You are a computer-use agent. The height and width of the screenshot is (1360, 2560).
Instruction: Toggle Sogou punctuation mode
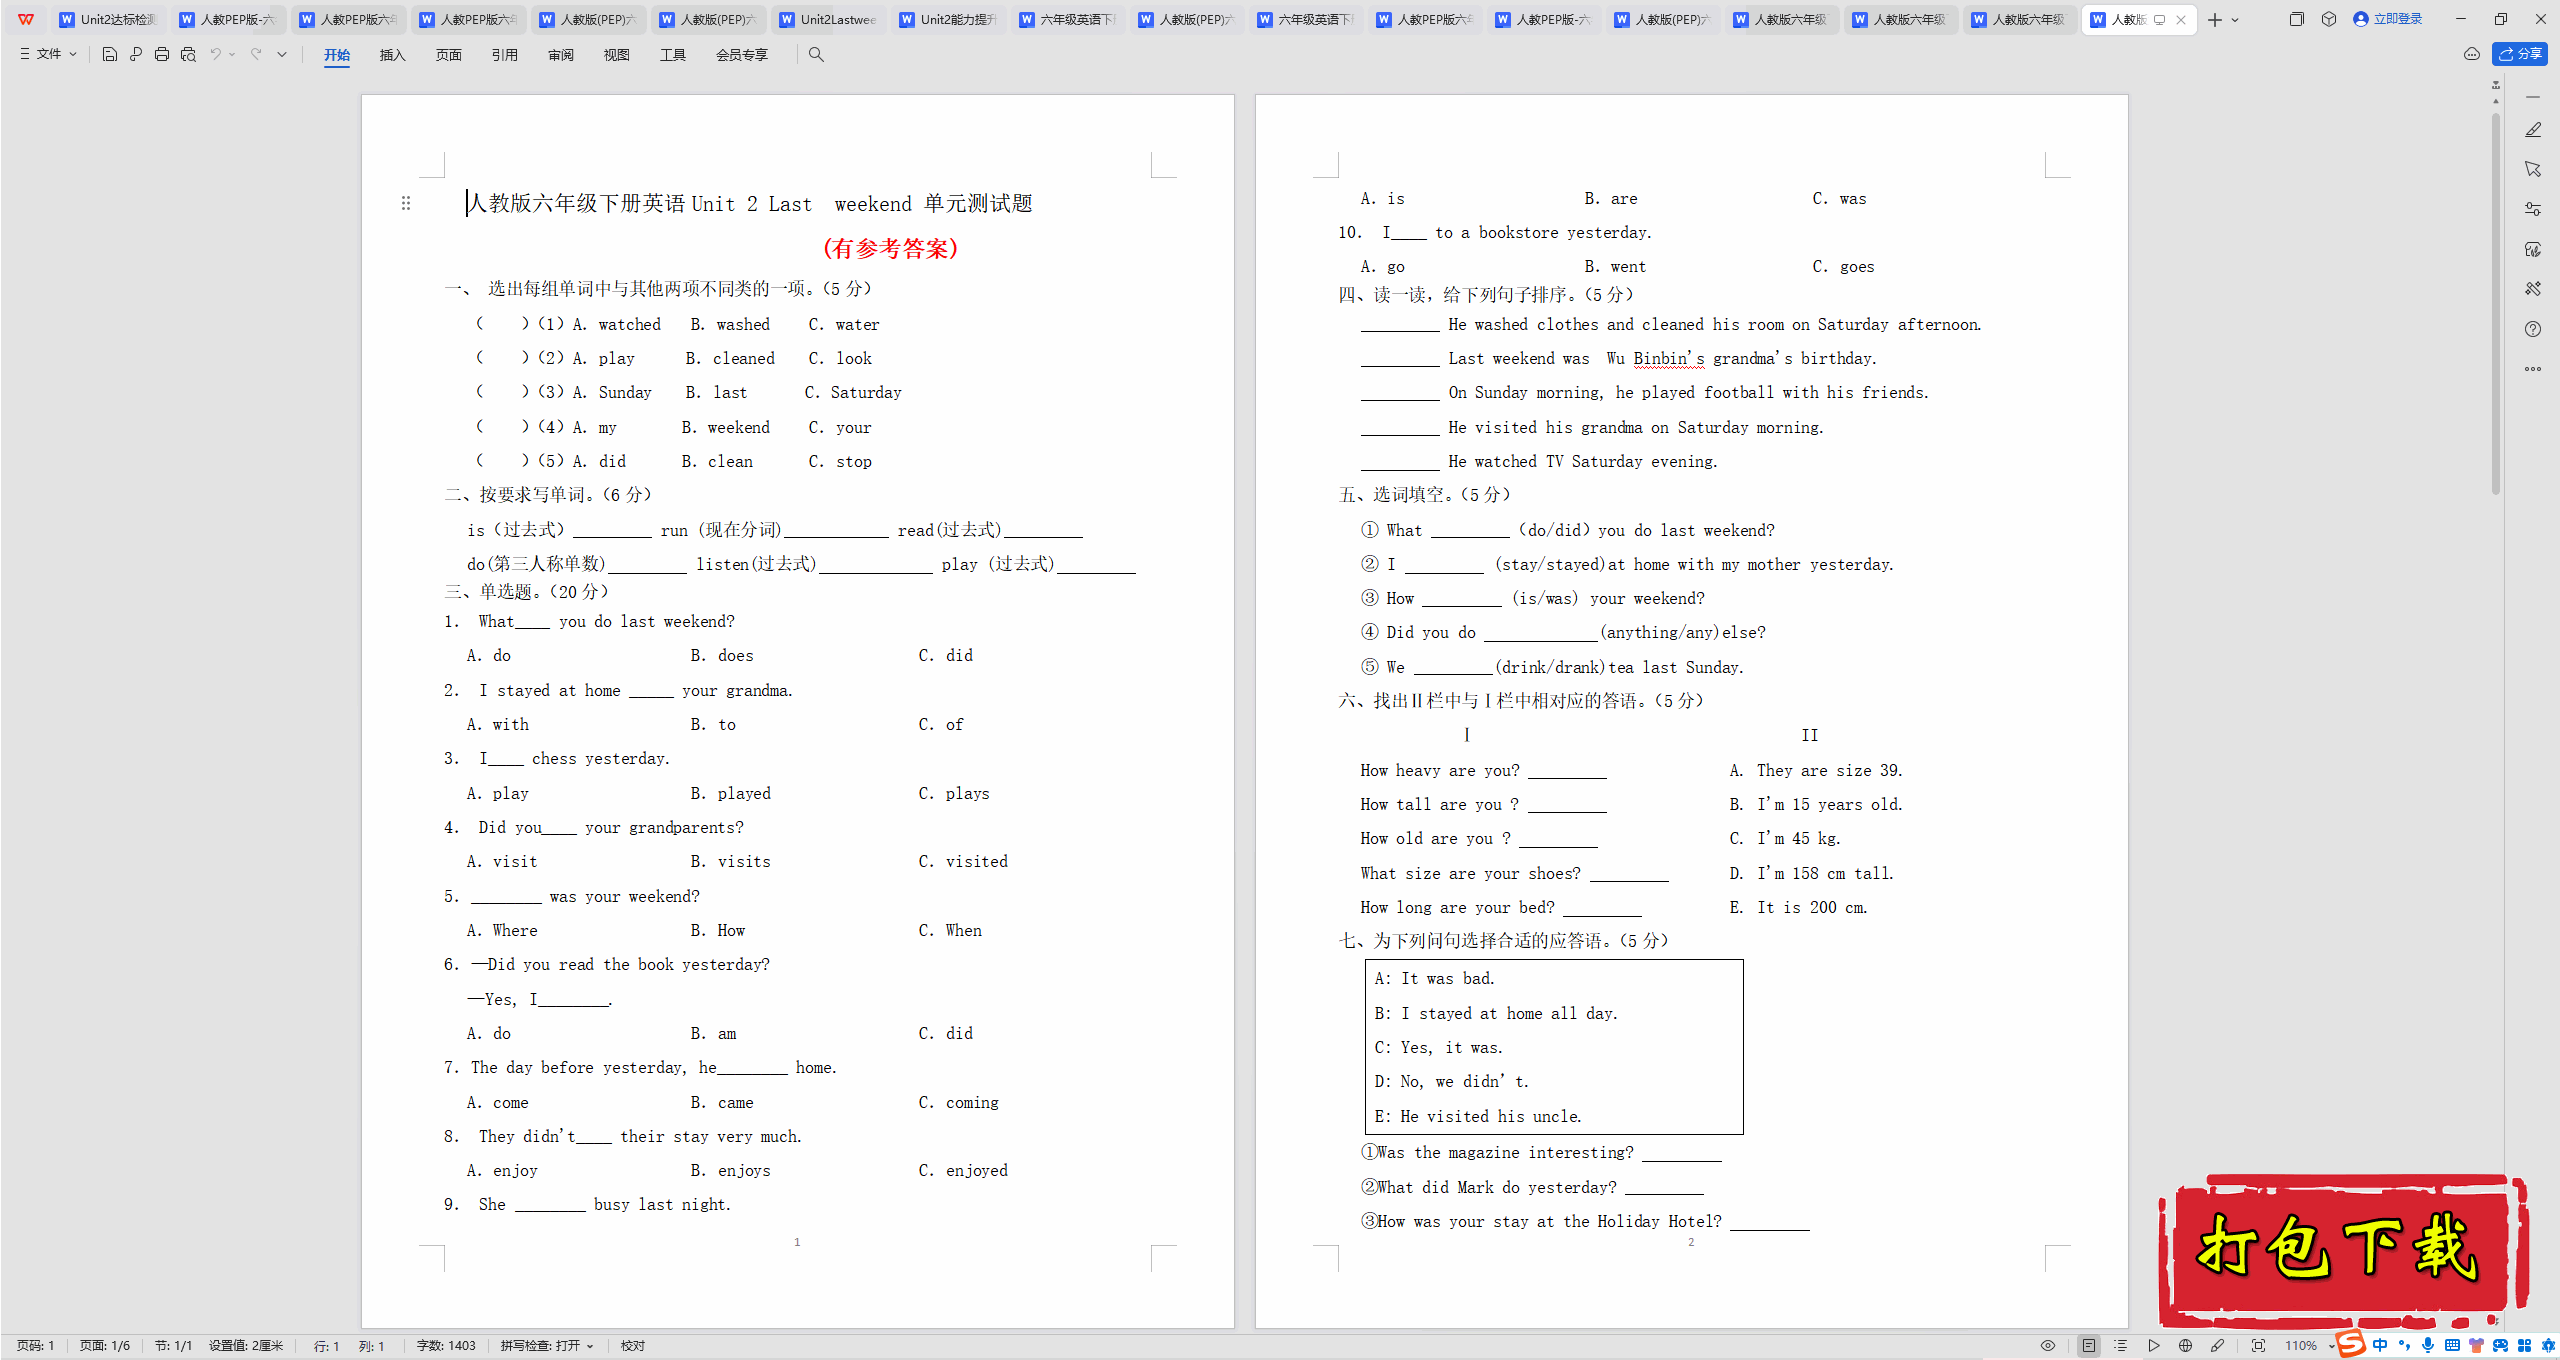tap(2404, 1345)
